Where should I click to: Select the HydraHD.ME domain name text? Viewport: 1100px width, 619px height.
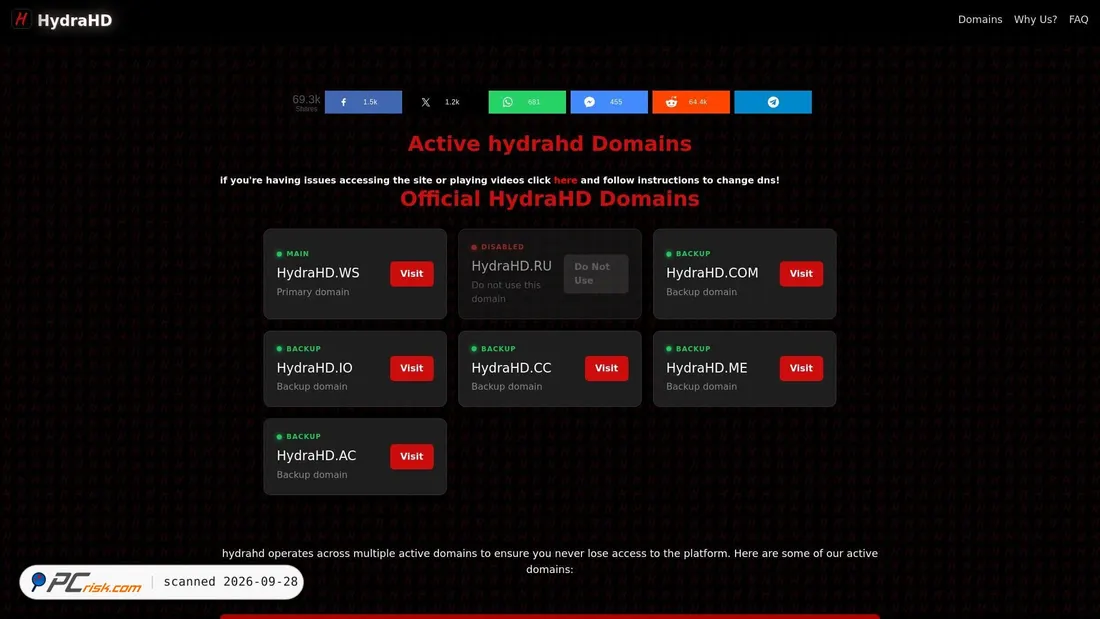click(x=706, y=368)
